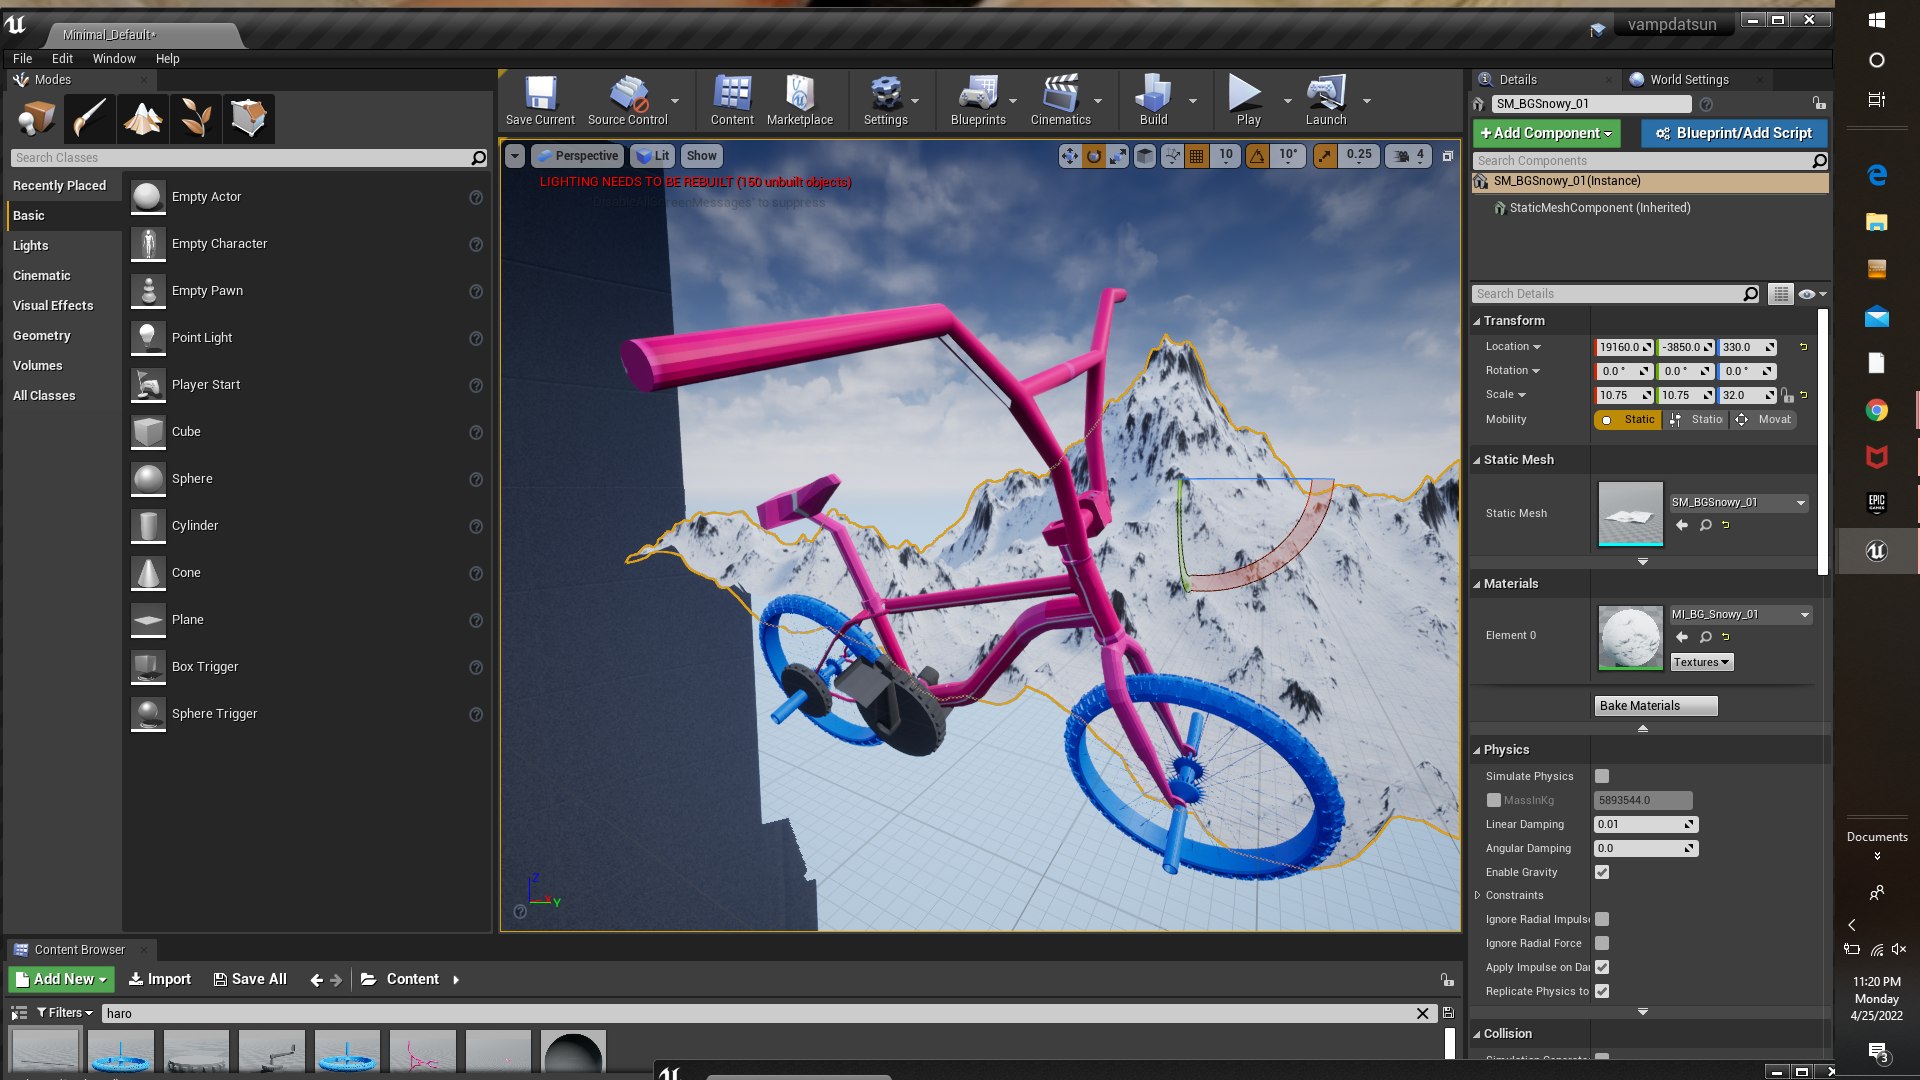Select the Place mode icon
This screenshot has height=1080, width=1920.
pyautogui.click(x=37, y=118)
